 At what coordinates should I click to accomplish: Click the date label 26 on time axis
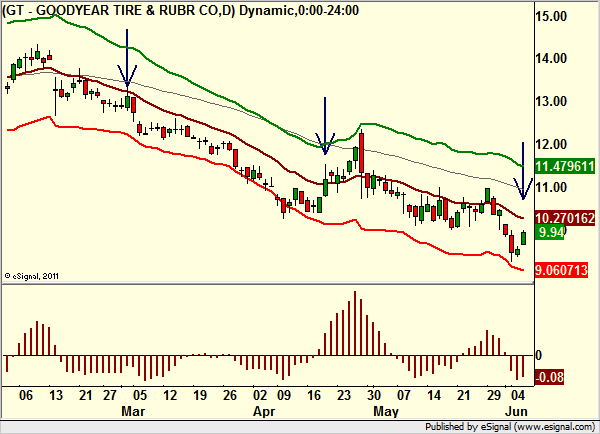(x=230, y=395)
